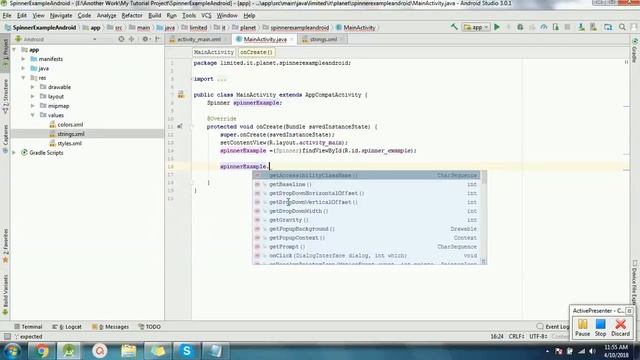Choose getBaseline() completion suggestion
Viewport: 640px width, 360px height.
[366, 184]
